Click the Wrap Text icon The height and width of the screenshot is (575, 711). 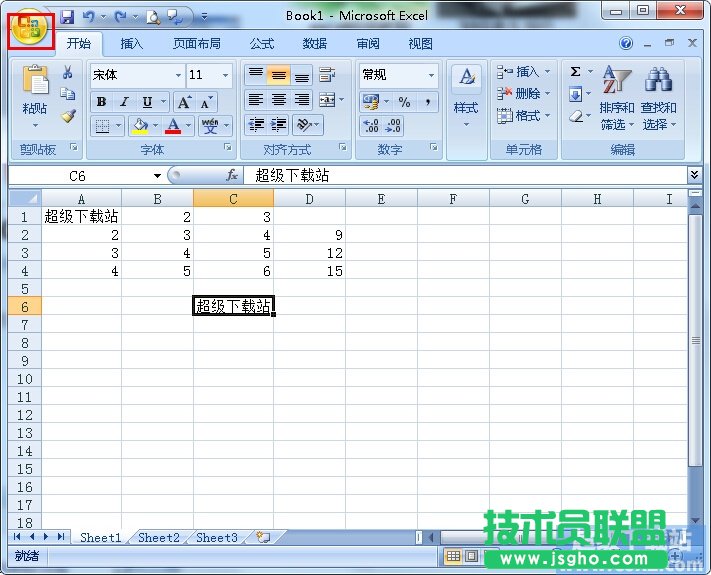[x=327, y=74]
